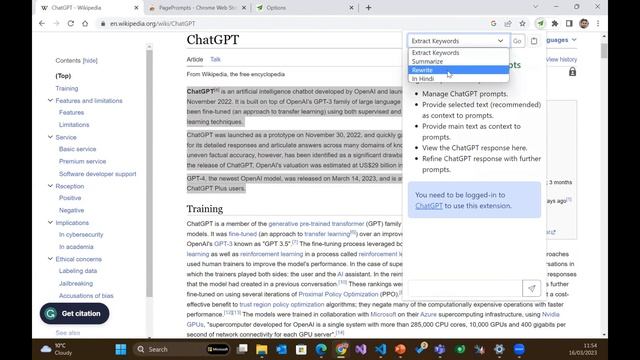Open Visual Studio Code from taskbar

click(x=381, y=349)
